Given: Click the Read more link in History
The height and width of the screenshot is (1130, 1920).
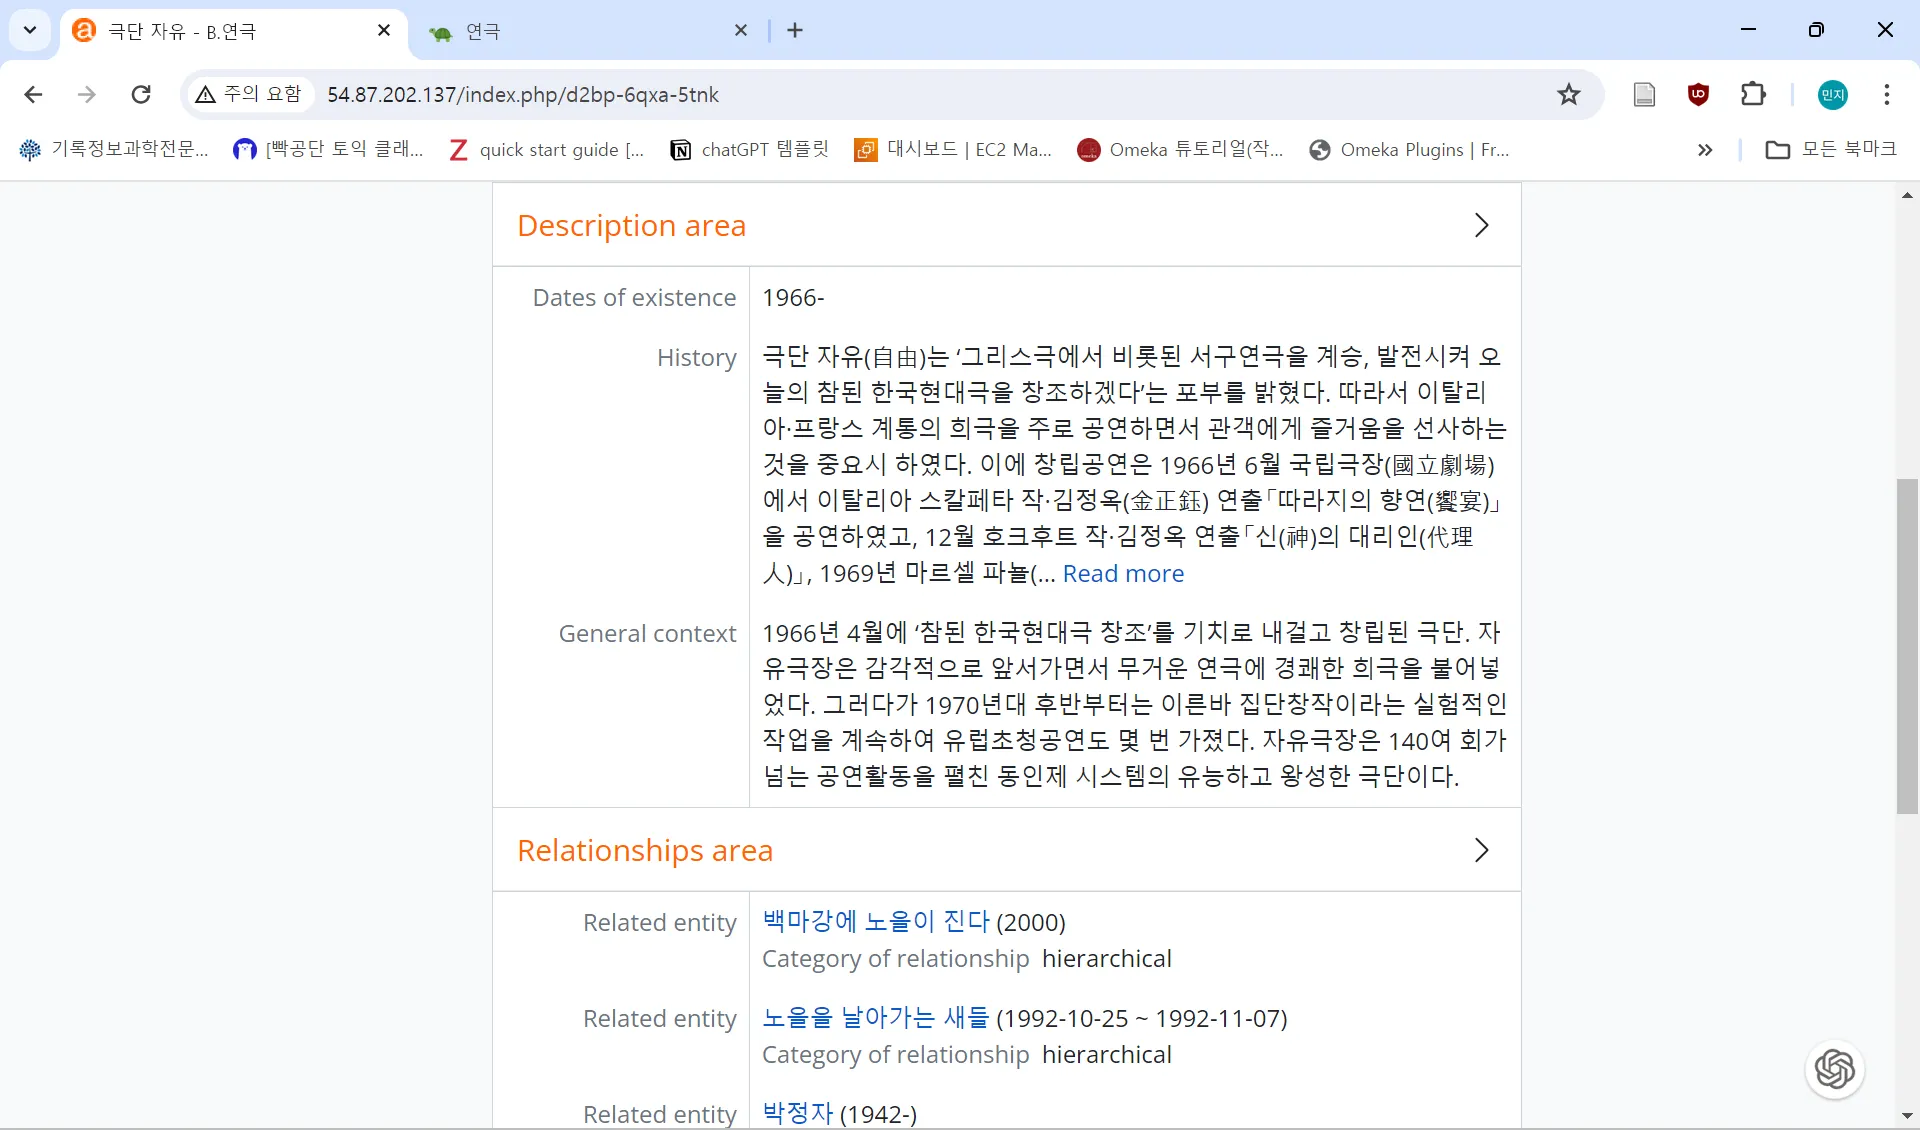Looking at the screenshot, I should tap(1123, 574).
